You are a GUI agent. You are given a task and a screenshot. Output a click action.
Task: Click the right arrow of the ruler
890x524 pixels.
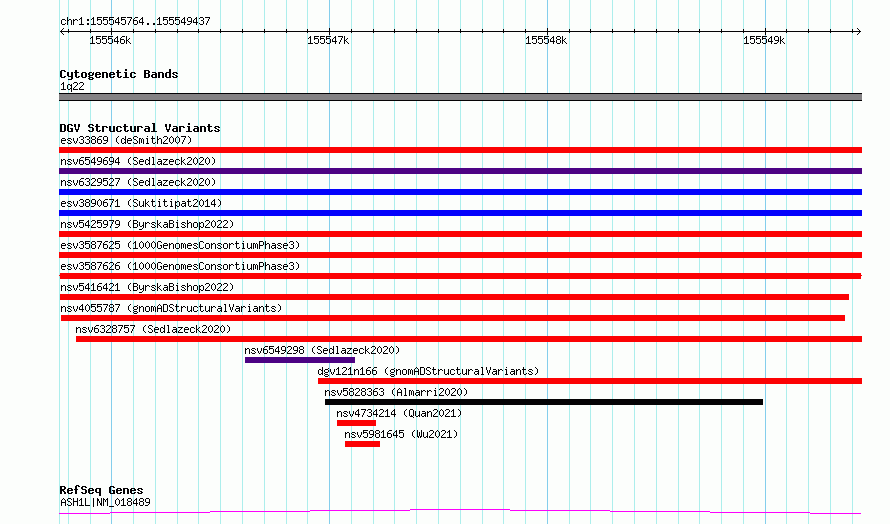858,31
